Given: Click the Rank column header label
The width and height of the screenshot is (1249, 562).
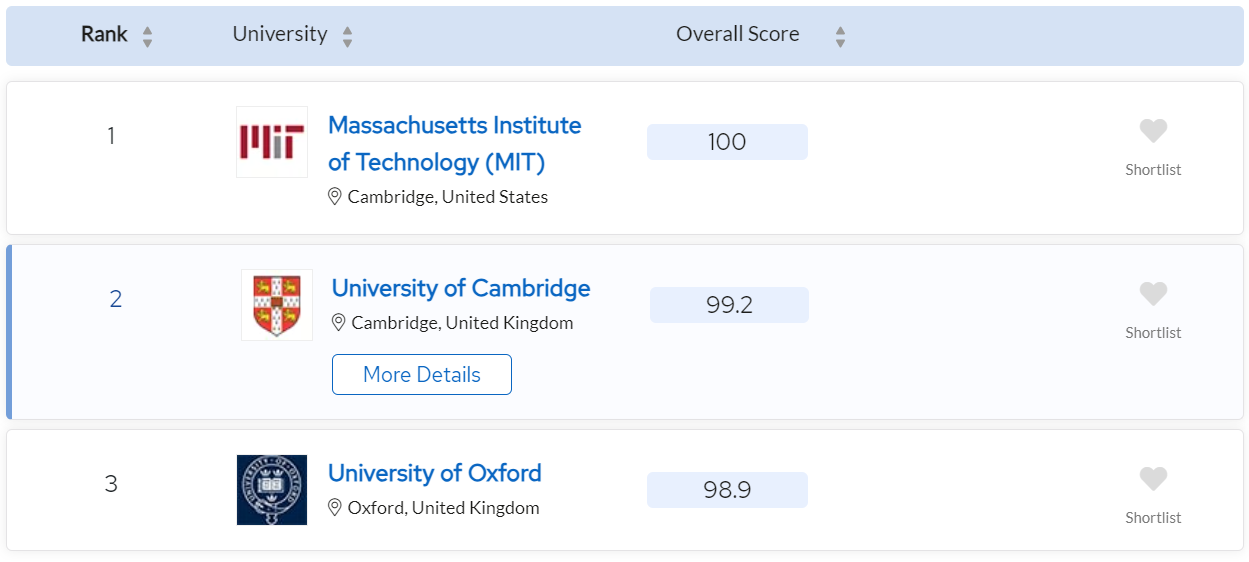Looking at the screenshot, I should click(104, 34).
